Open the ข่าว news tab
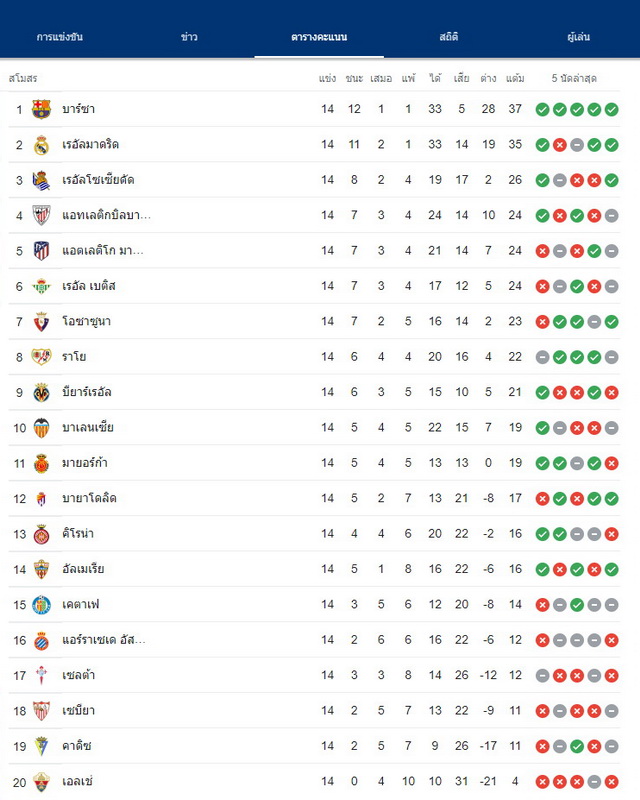 click(x=189, y=37)
